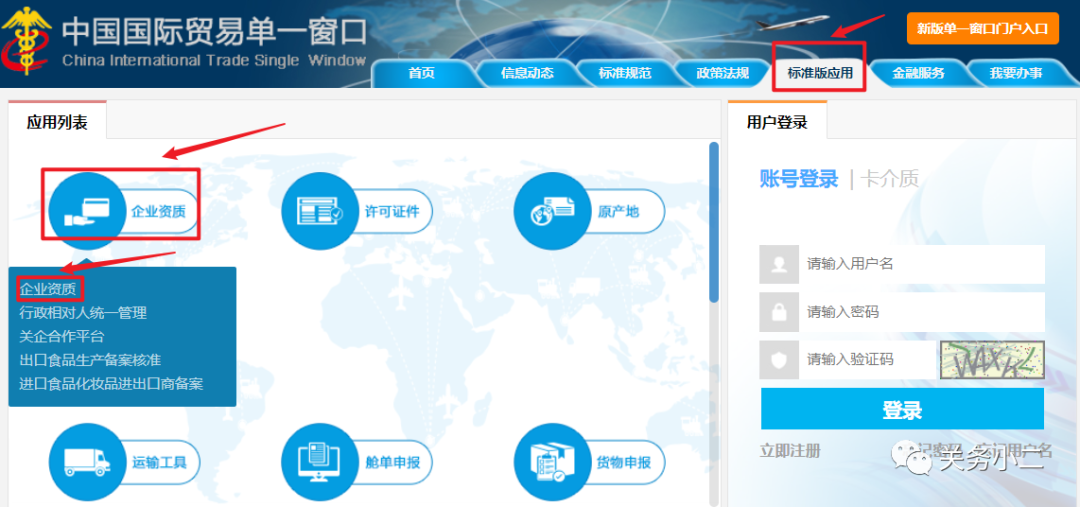
Task: Choose 关企合作平台 from the dropdown list
Action: click(62, 336)
